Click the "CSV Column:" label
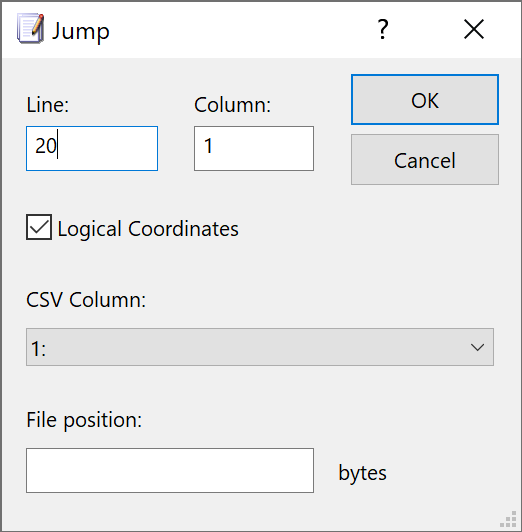The width and height of the screenshot is (522, 532). (86, 300)
